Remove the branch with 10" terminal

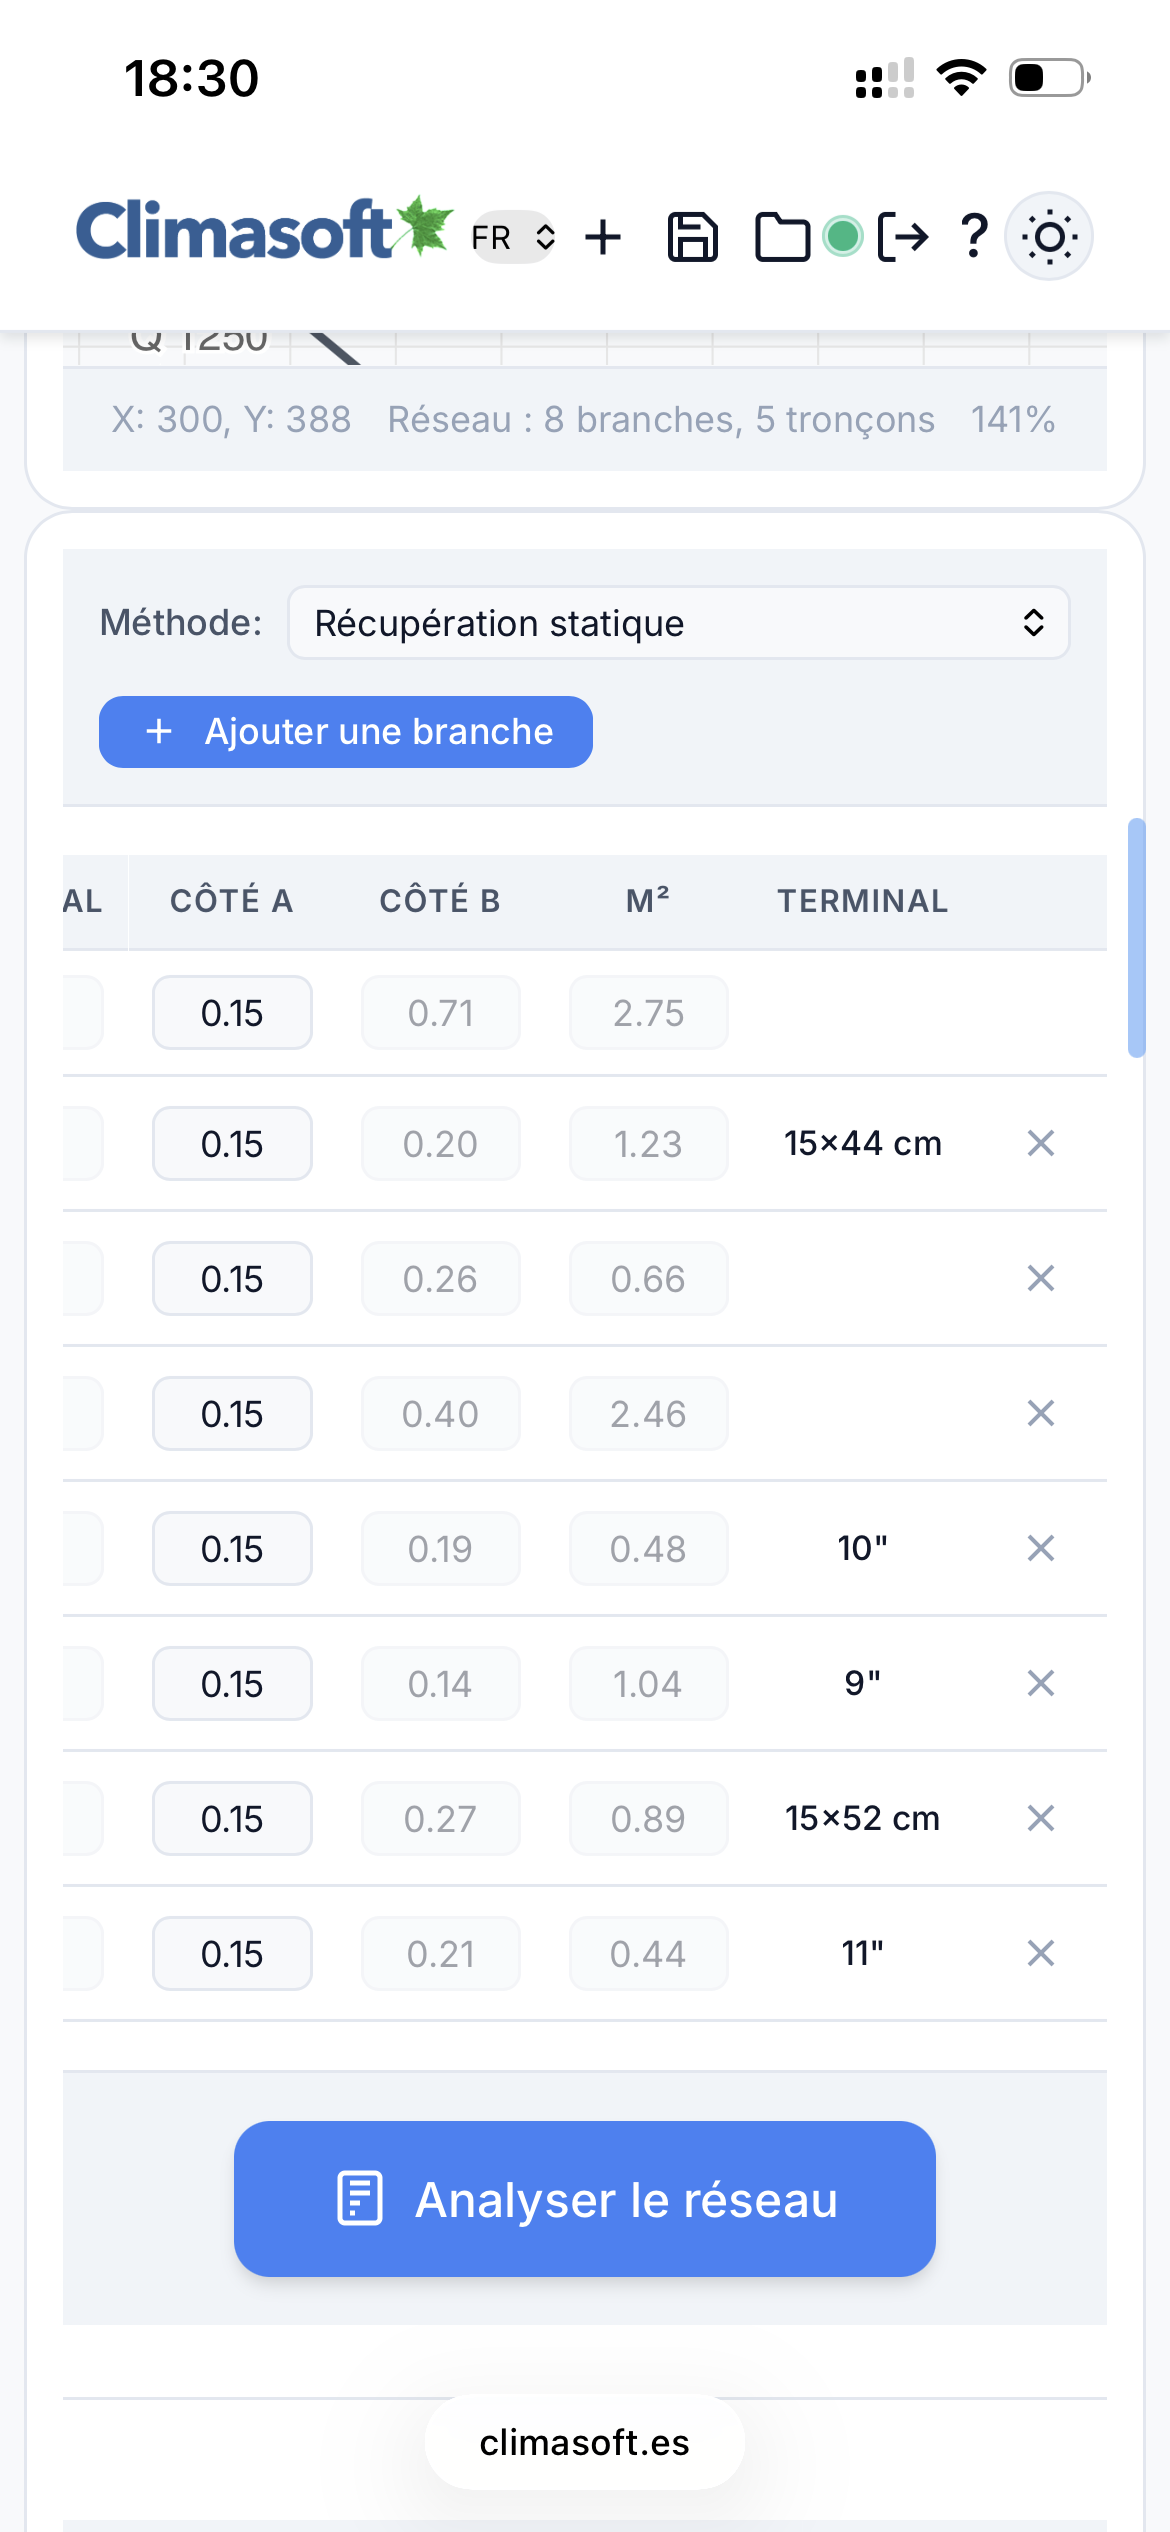(x=1041, y=1548)
